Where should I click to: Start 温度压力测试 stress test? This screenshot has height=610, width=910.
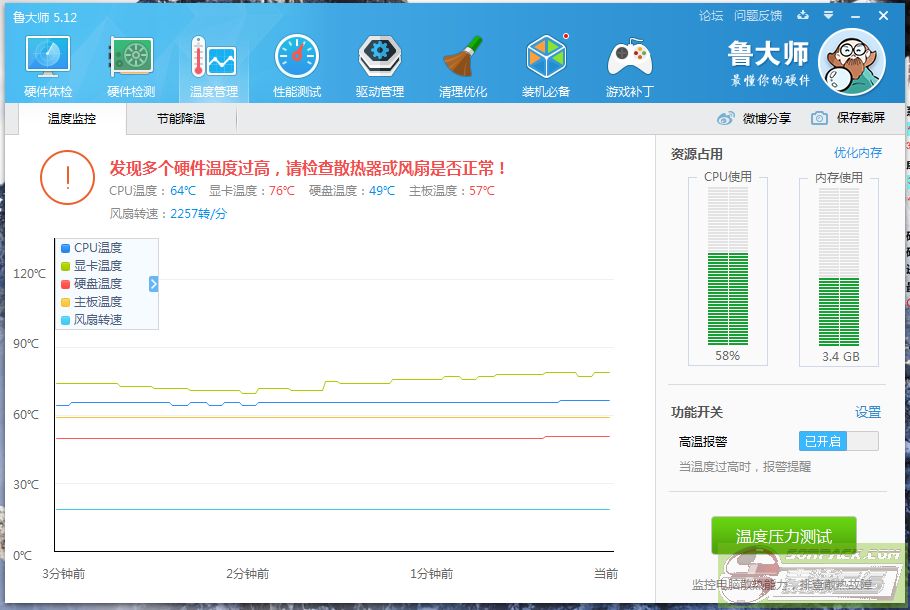point(784,536)
